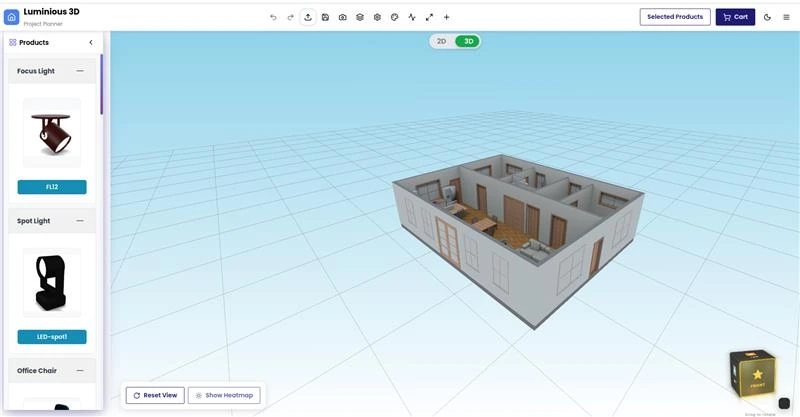
Task: Save the project with floppy disk icon
Action: click(326, 17)
